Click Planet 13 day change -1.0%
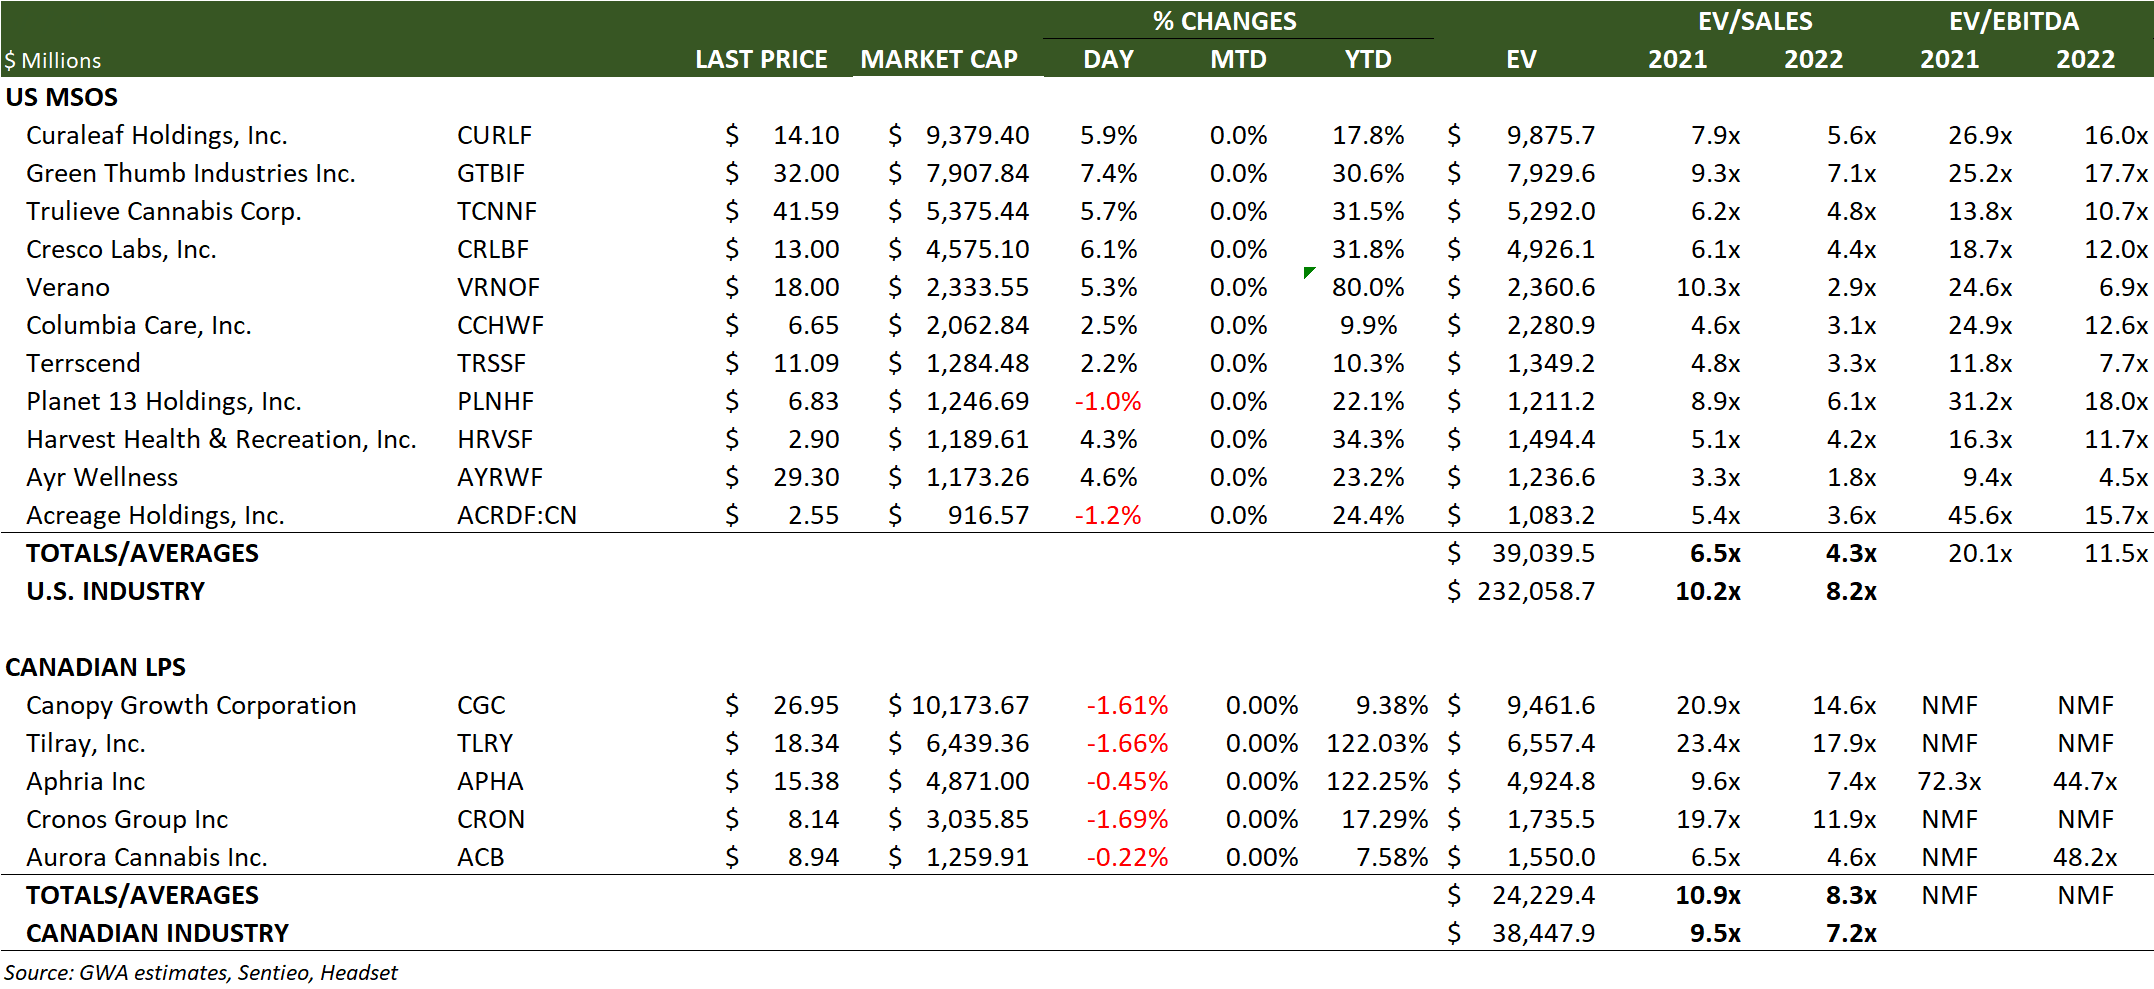Image resolution: width=2154 pixels, height=989 pixels. (1108, 401)
